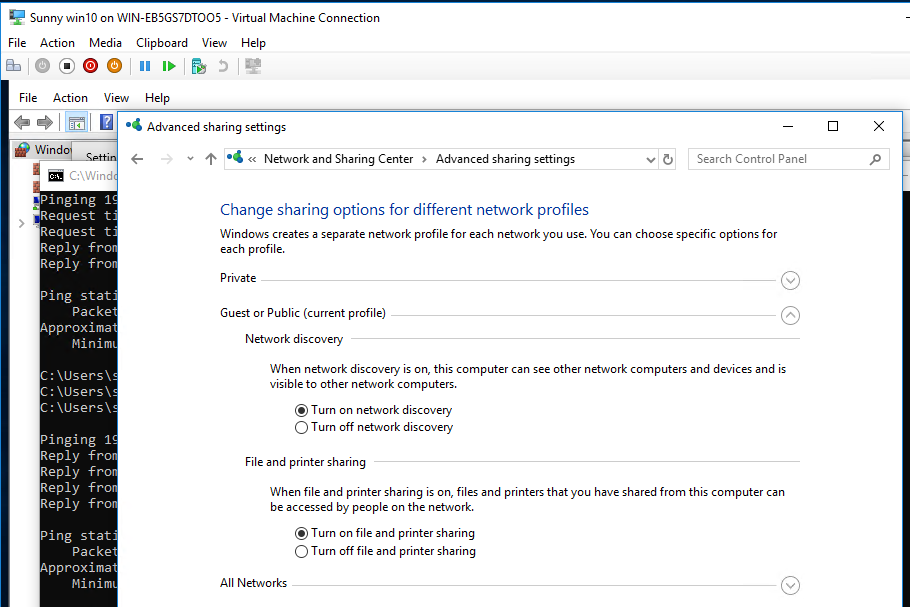Image resolution: width=910 pixels, height=607 pixels.
Task: Click the Advanced sharing settings title icon
Action: tap(134, 125)
